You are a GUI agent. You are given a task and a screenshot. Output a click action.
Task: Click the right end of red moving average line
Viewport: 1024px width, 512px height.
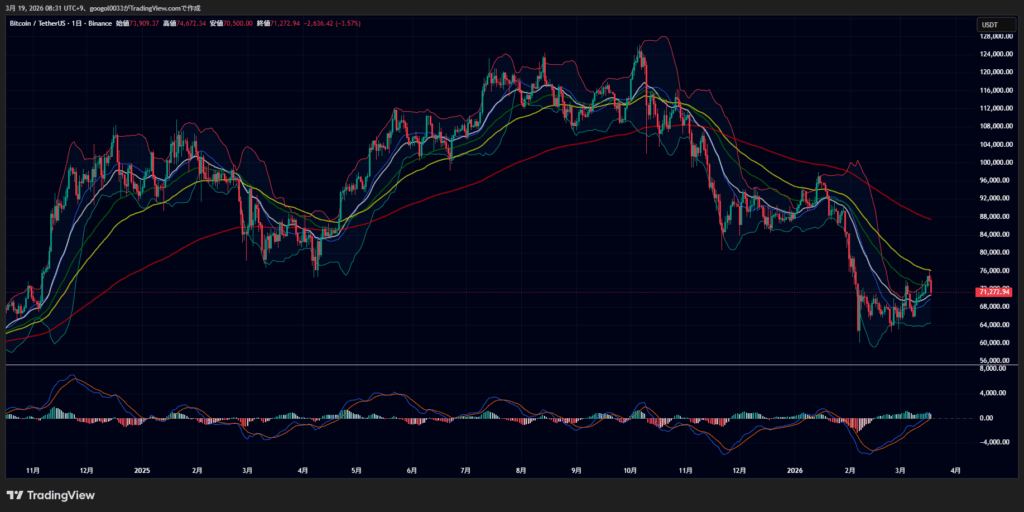coord(930,218)
